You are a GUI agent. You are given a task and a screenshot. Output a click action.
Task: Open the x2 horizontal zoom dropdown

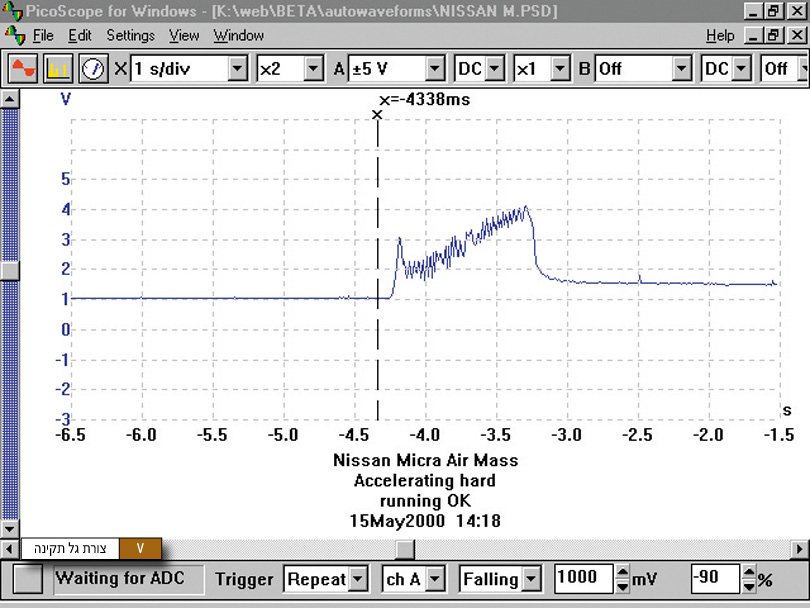(313, 69)
